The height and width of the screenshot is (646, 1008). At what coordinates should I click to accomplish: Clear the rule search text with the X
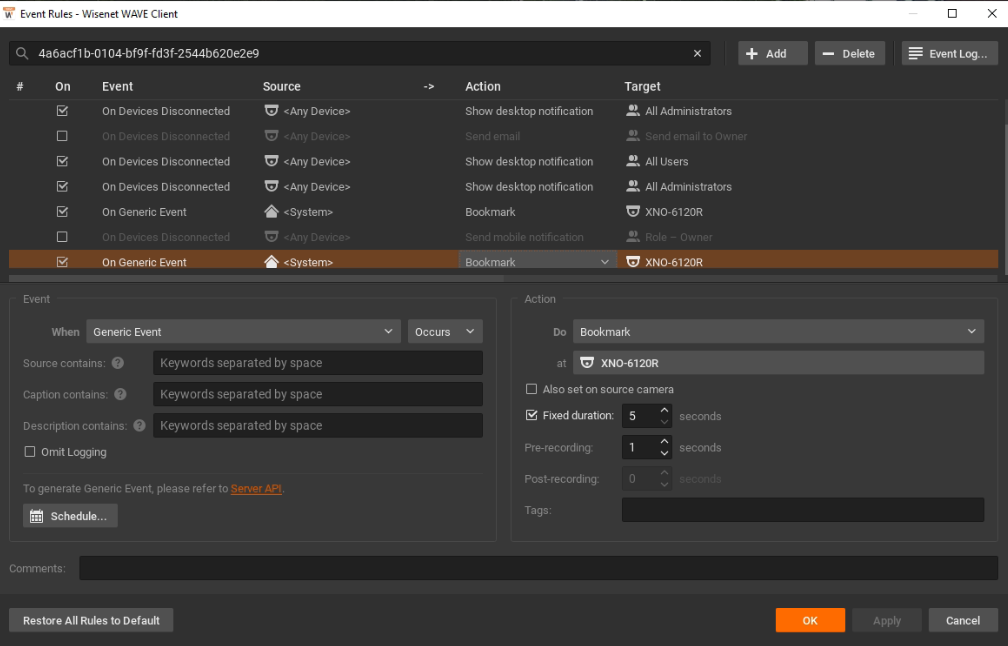coord(698,53)
